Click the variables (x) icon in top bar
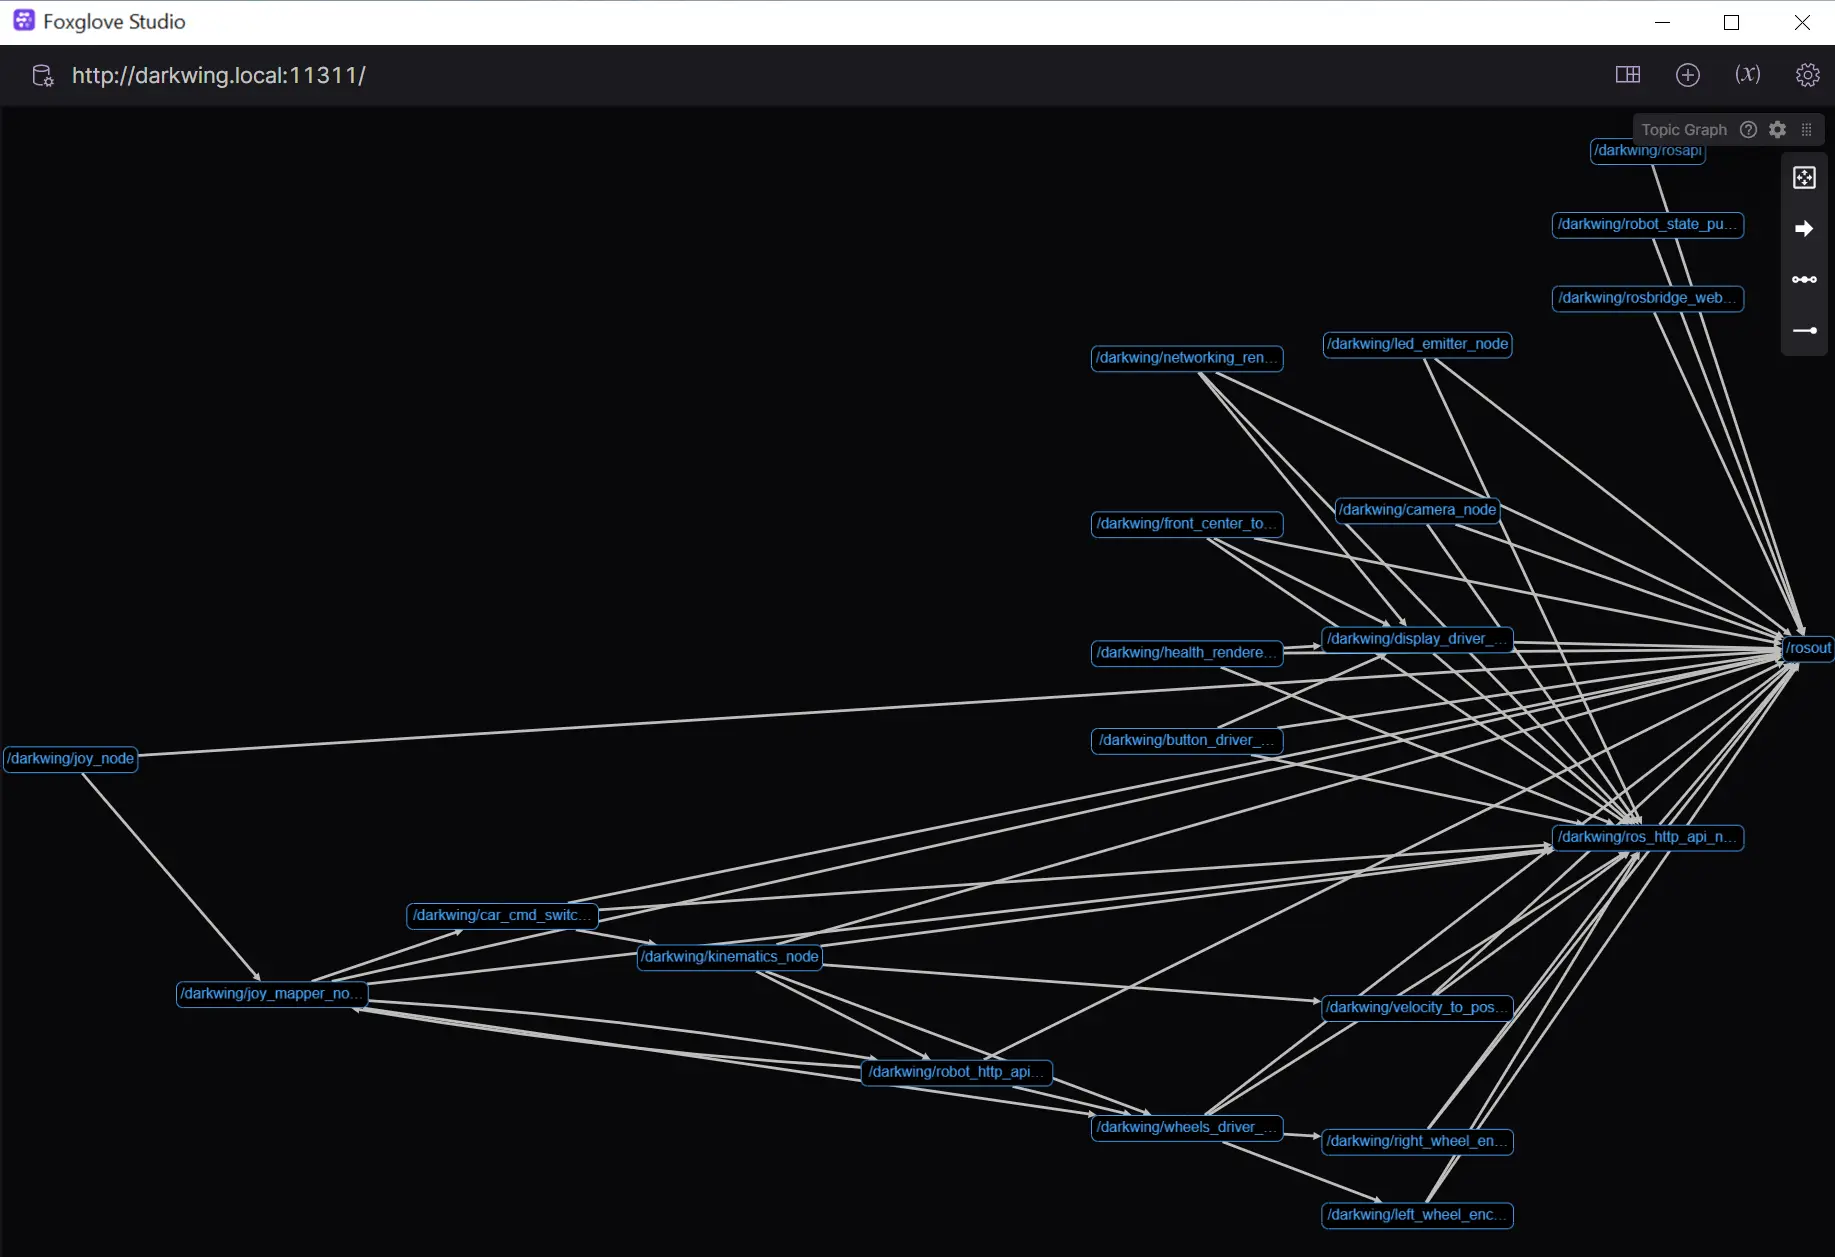The width and height of the screenshot is (1835, 1257). [x=1748, y=75]
